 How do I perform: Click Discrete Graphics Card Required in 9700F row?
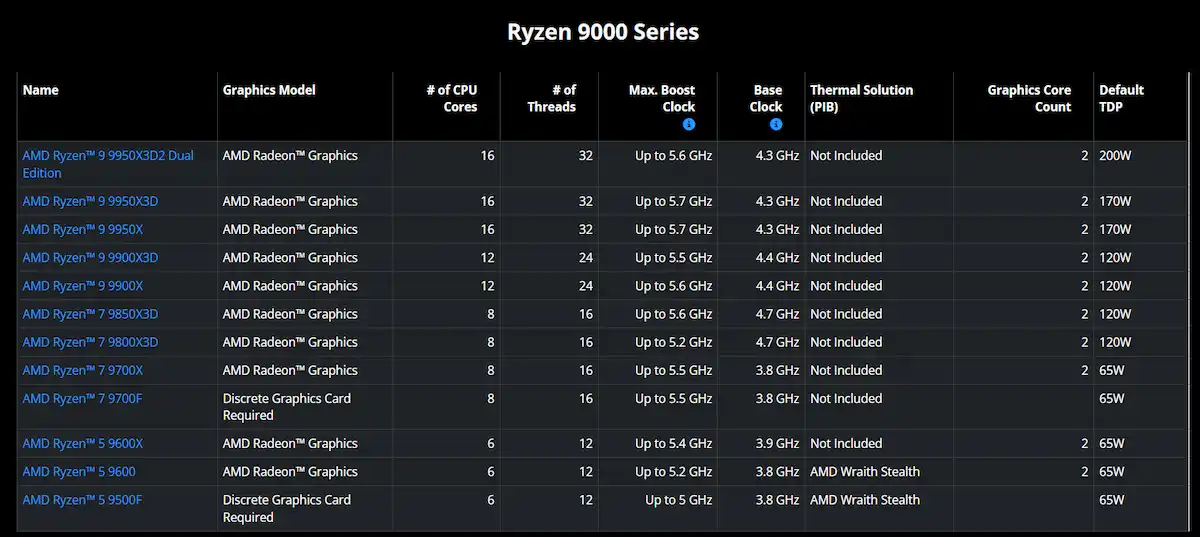click(x=287, y=407)
